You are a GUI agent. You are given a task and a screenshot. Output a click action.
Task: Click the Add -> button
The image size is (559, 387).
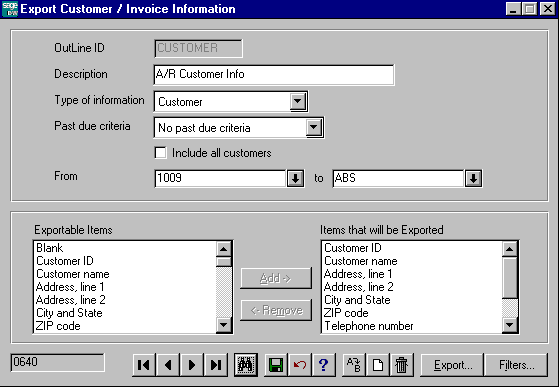point(276,278)
